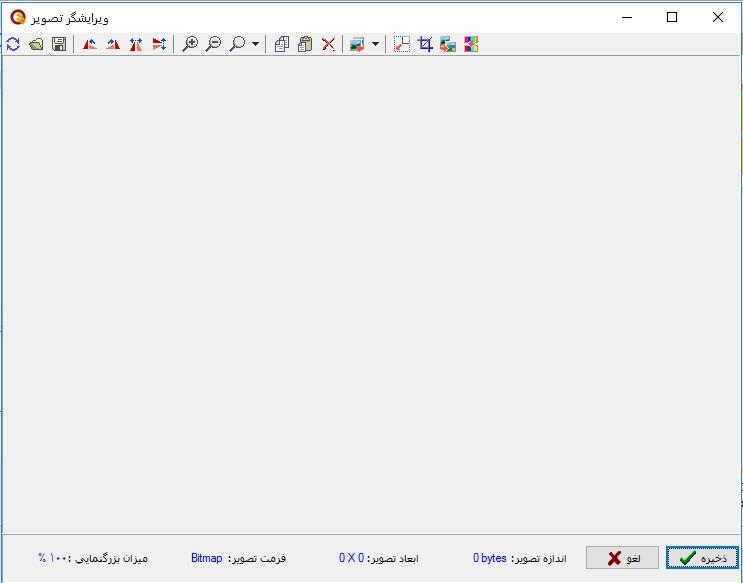
Task: Expand the dropdown arrow beside picture icon
Action: click(x=375, y=44)
